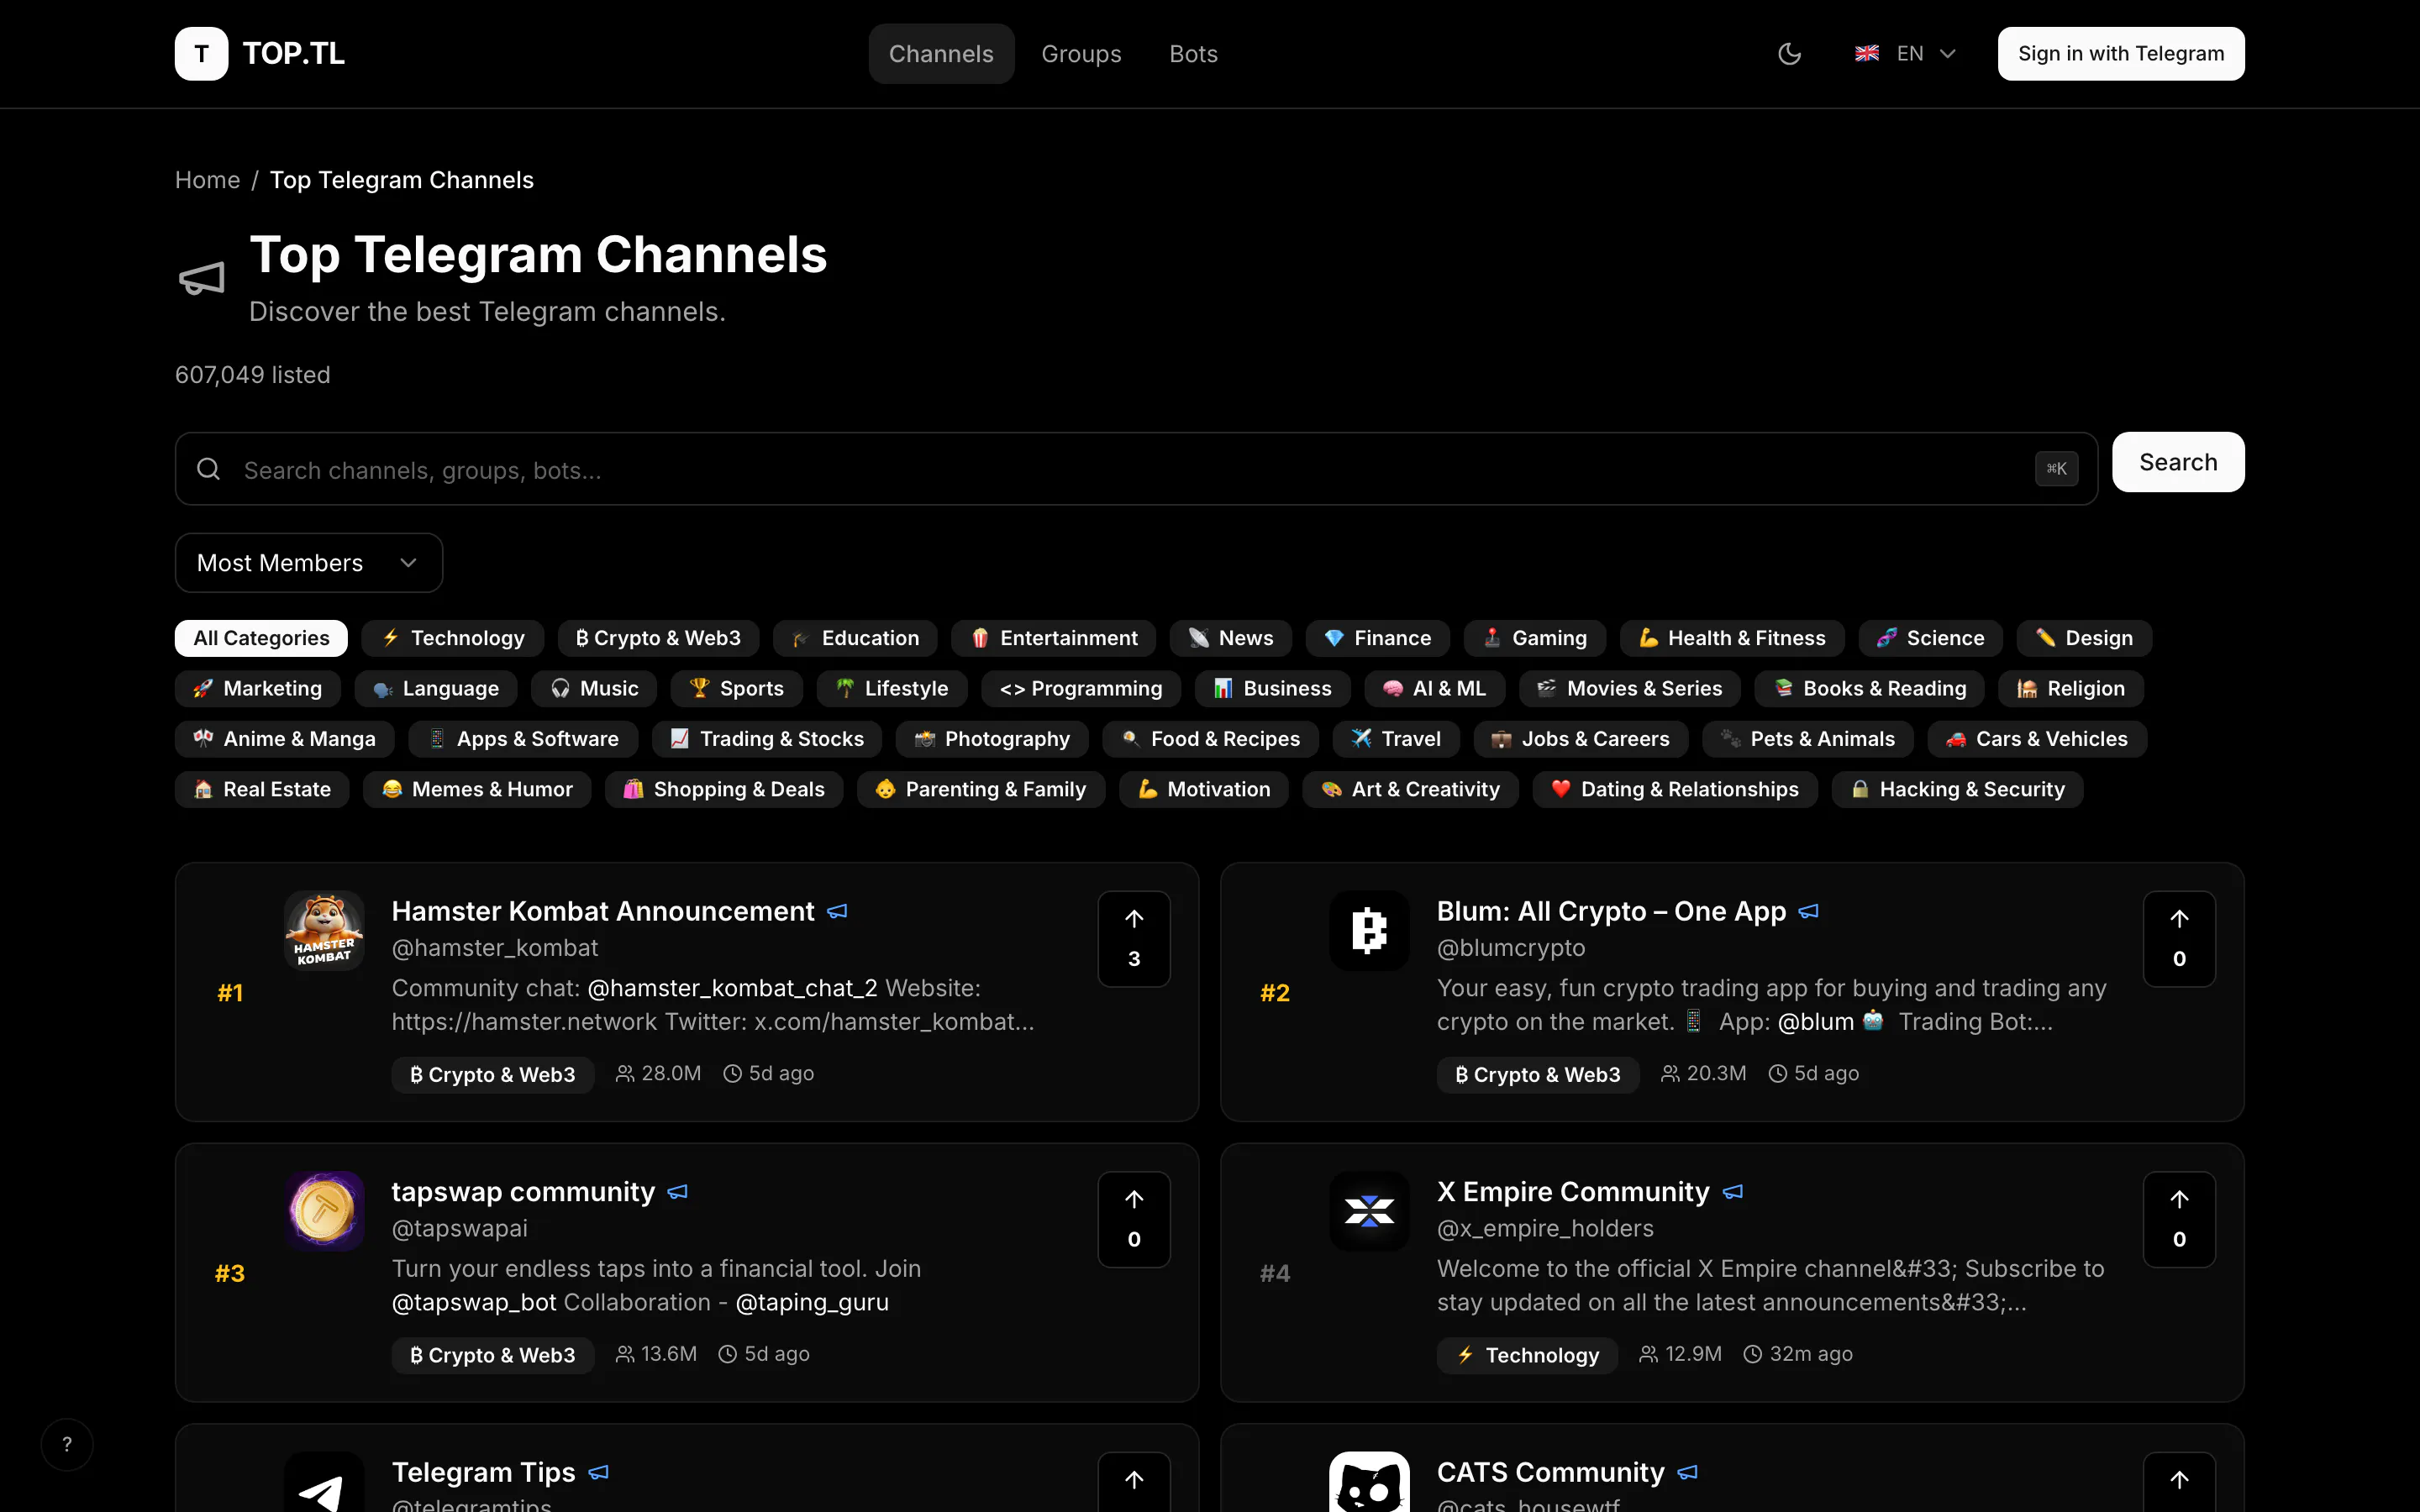2420x1512 pixels.
Task: Filter by Gaming category
Action: [1535, 638]
